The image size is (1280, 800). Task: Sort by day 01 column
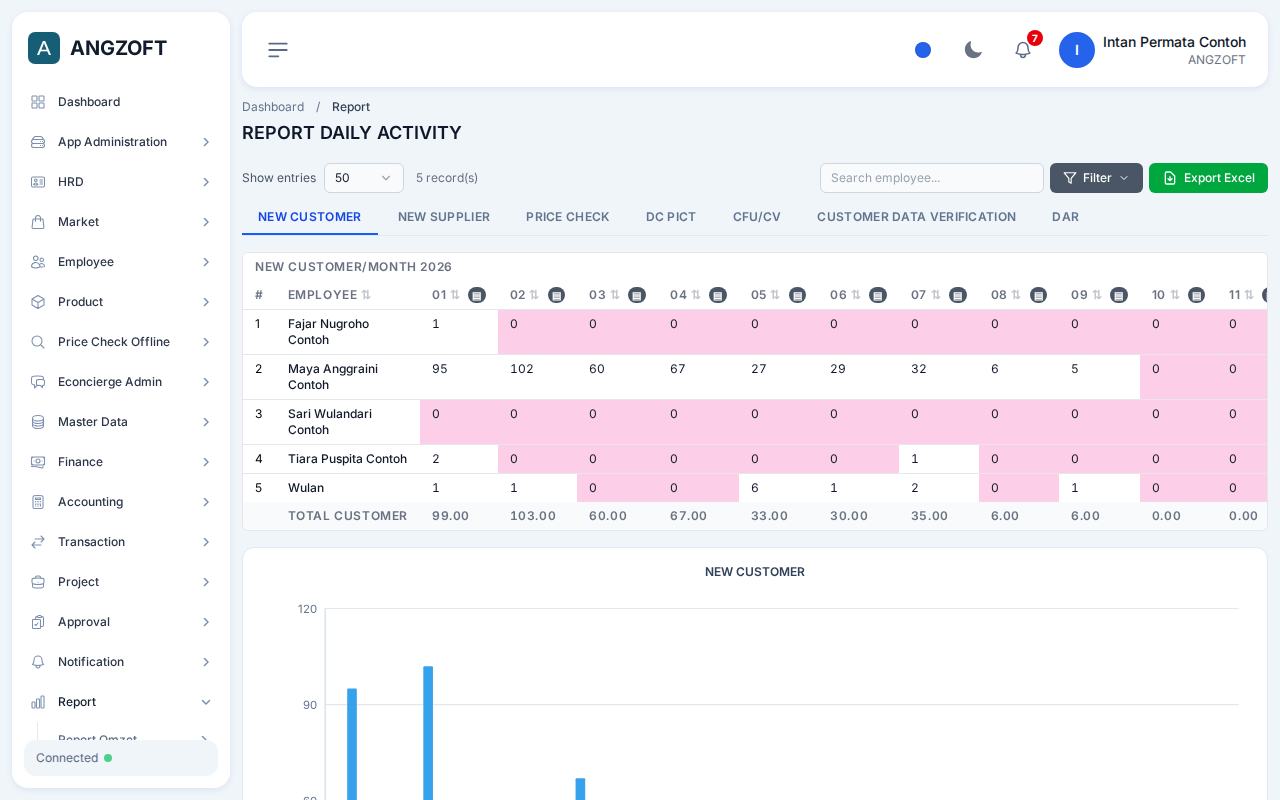[455, 295]
